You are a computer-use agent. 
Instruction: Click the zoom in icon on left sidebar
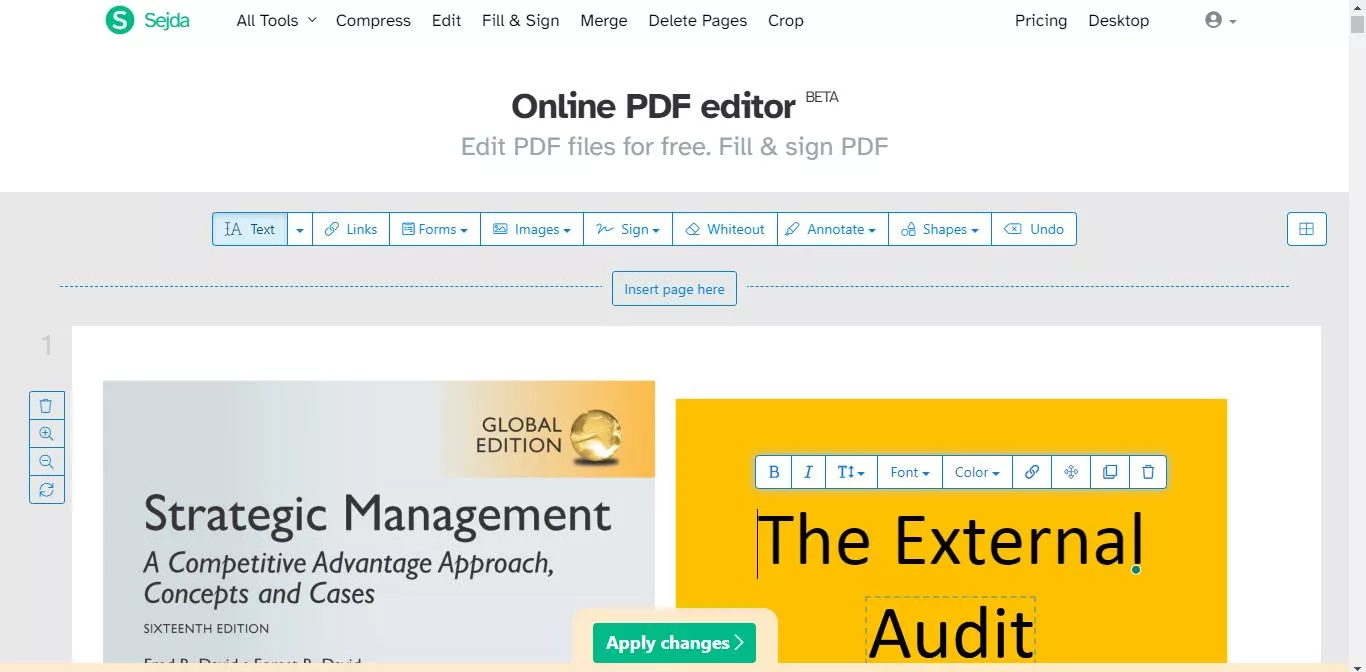coord(46,433)
